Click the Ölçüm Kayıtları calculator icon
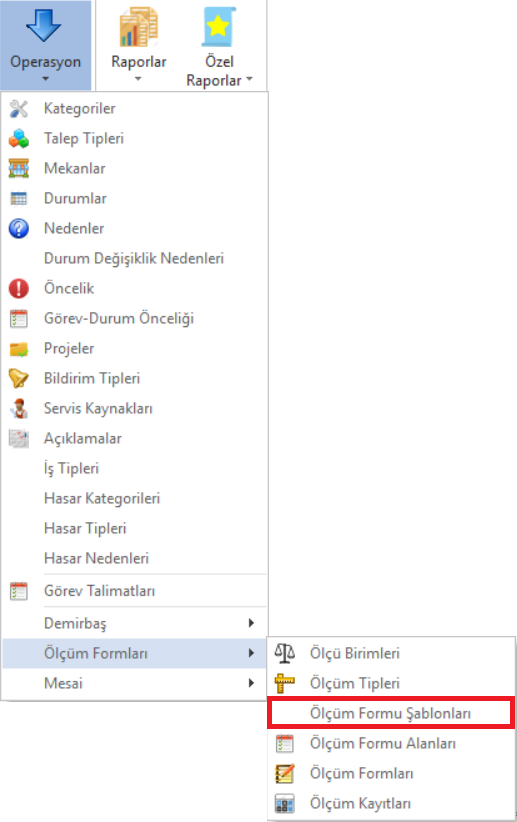This screenshot has width=517, height=822. point(285,803)
